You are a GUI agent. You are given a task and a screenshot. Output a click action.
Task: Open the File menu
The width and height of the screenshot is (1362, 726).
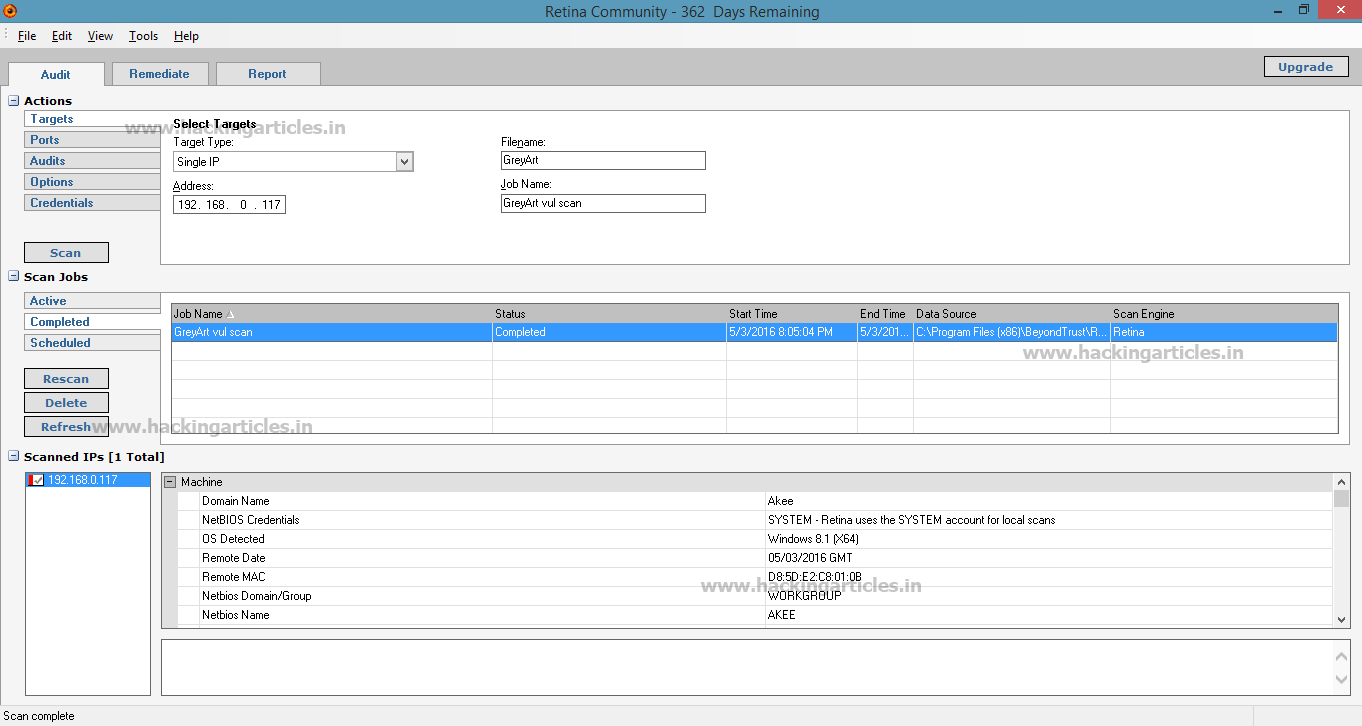click(x=27, y=36)
